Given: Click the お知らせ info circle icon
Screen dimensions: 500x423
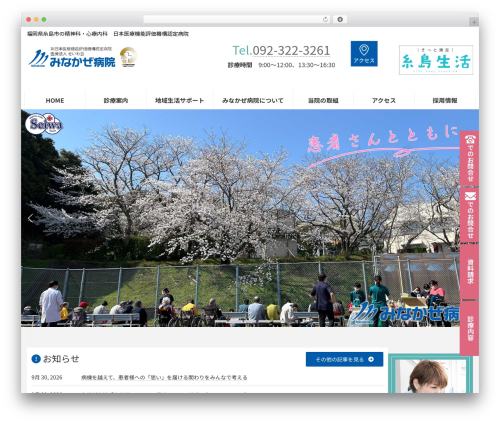Looking at the screenshot, I should pyautogui.click(x=36, y=359).
